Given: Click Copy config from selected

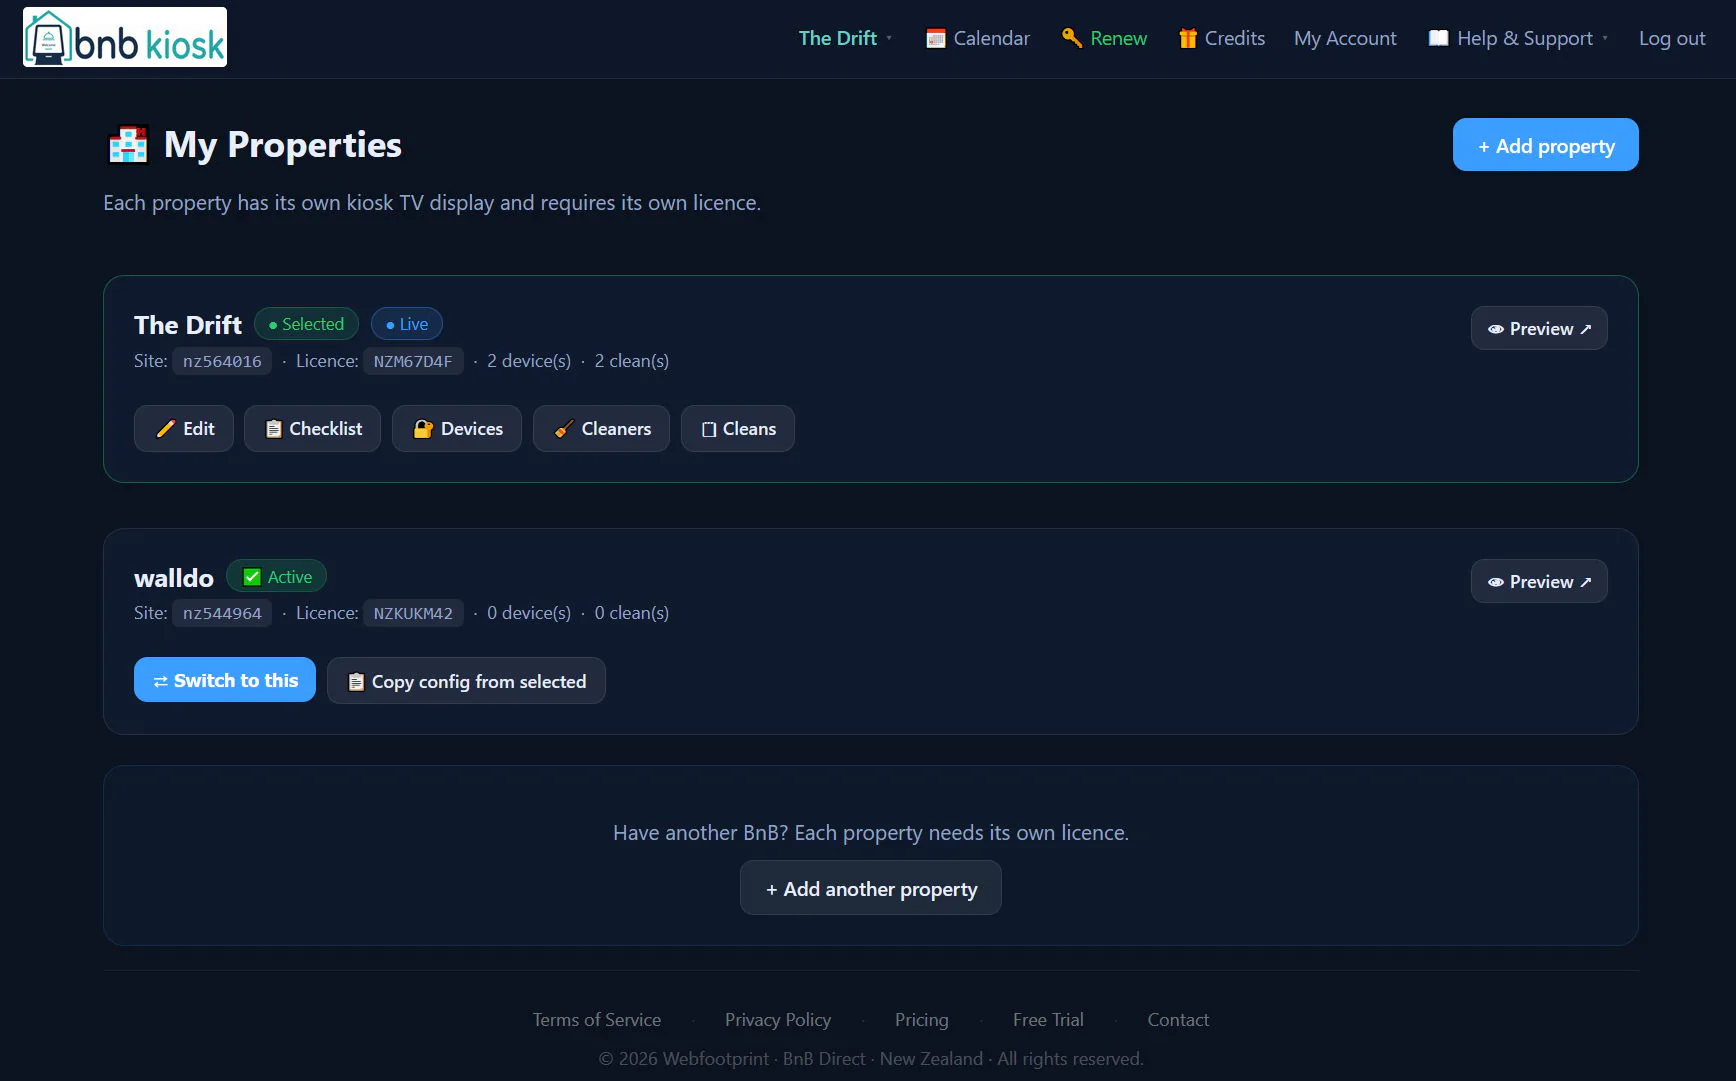Looking at the screenshot, I should click(x=466, y=681).
